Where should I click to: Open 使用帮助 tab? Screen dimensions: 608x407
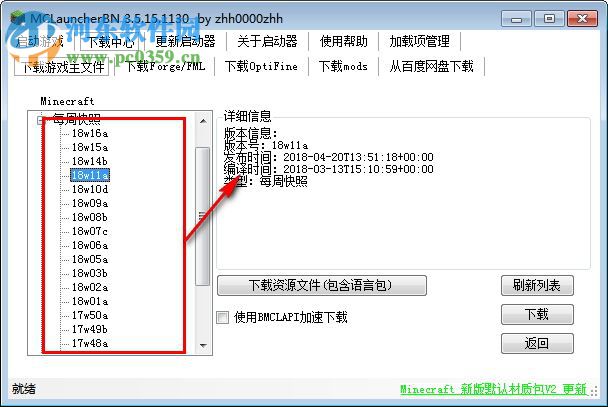pos(344,41)
